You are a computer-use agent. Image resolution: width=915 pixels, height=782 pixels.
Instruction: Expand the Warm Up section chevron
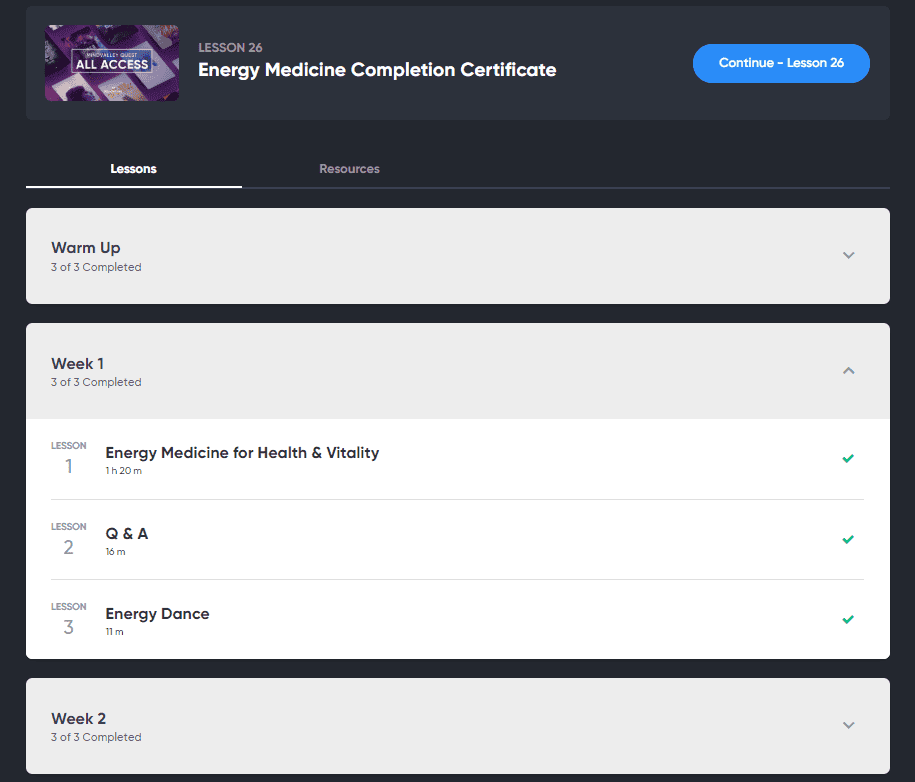pos(848,255)
